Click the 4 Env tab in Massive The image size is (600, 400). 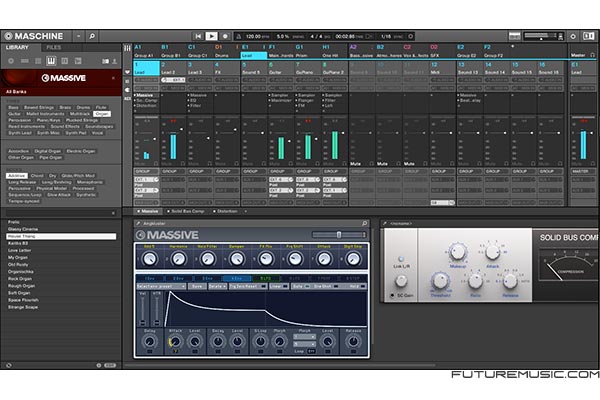click(237, 278)
